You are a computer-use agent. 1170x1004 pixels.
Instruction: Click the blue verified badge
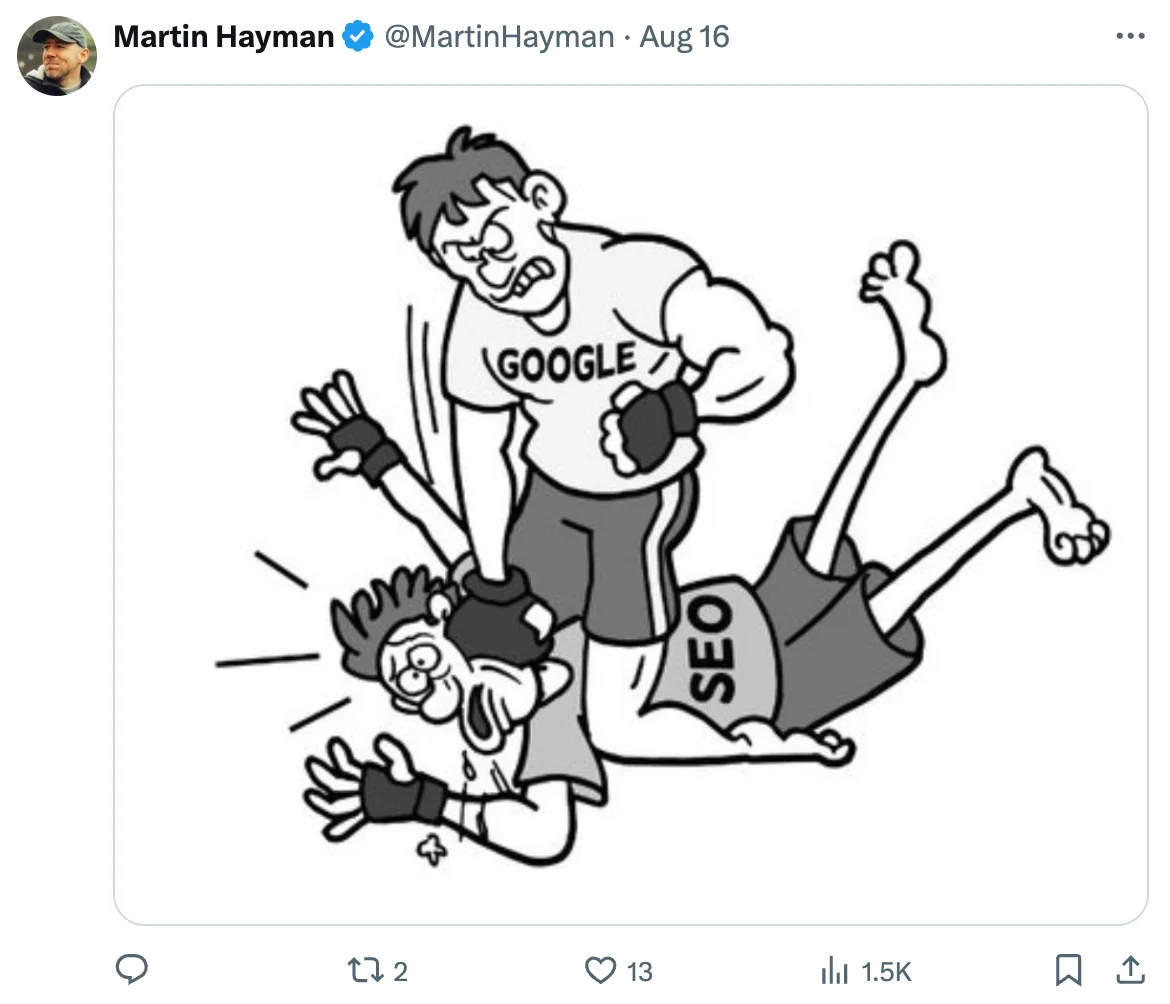pos(357,37)
